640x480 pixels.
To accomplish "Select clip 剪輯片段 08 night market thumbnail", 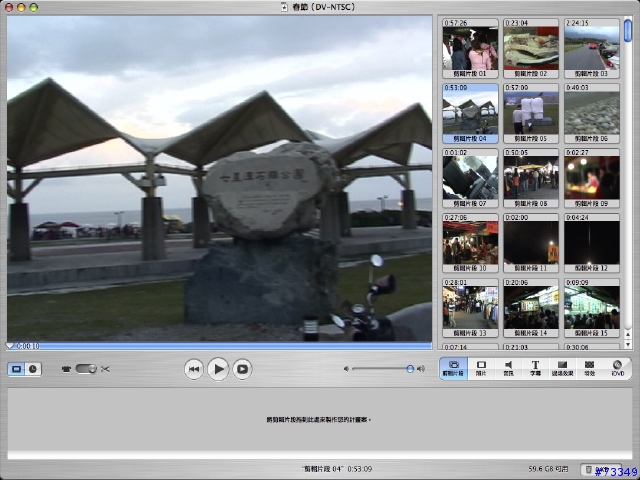I will 531,178.
